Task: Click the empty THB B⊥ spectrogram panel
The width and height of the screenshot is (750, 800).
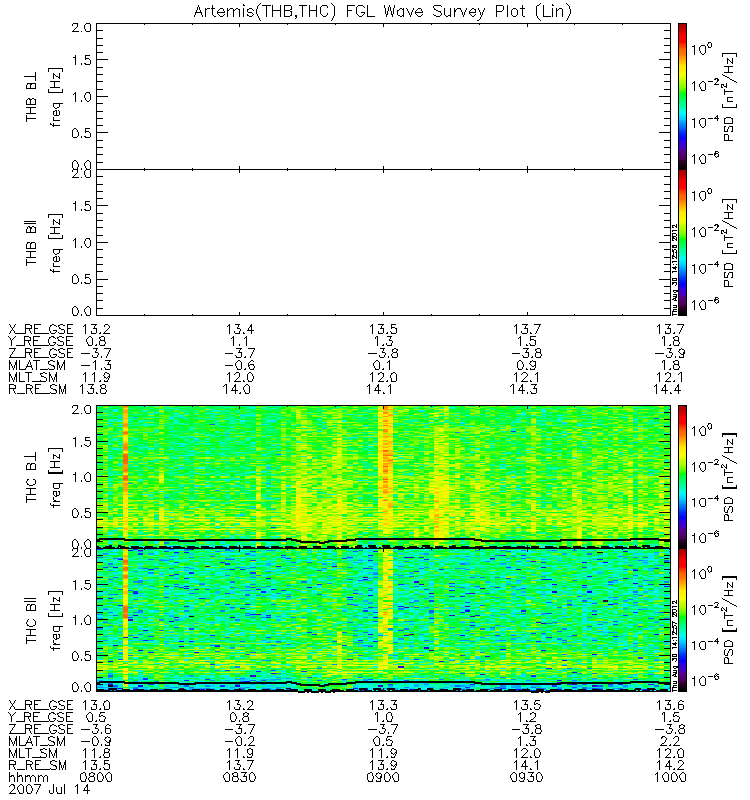Action: [x=383, y=96]
